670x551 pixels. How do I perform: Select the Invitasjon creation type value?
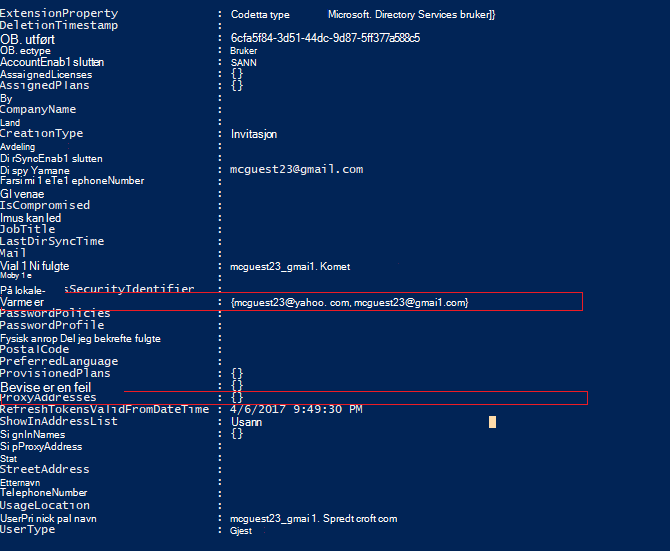coord(254,134)
